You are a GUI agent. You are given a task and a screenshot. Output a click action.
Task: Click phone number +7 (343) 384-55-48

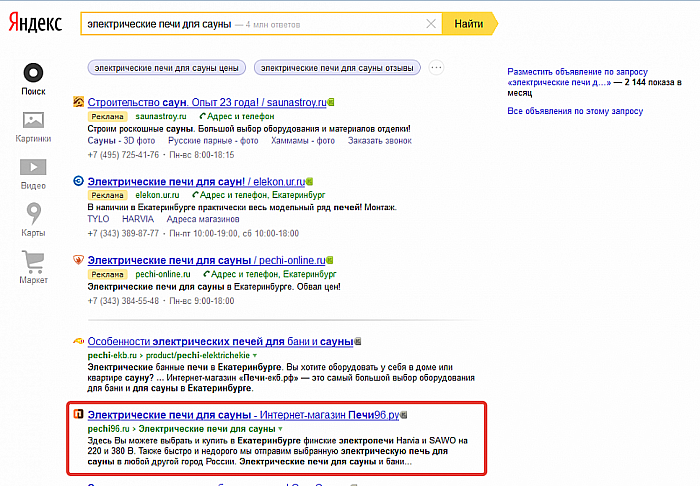[123, 301]
